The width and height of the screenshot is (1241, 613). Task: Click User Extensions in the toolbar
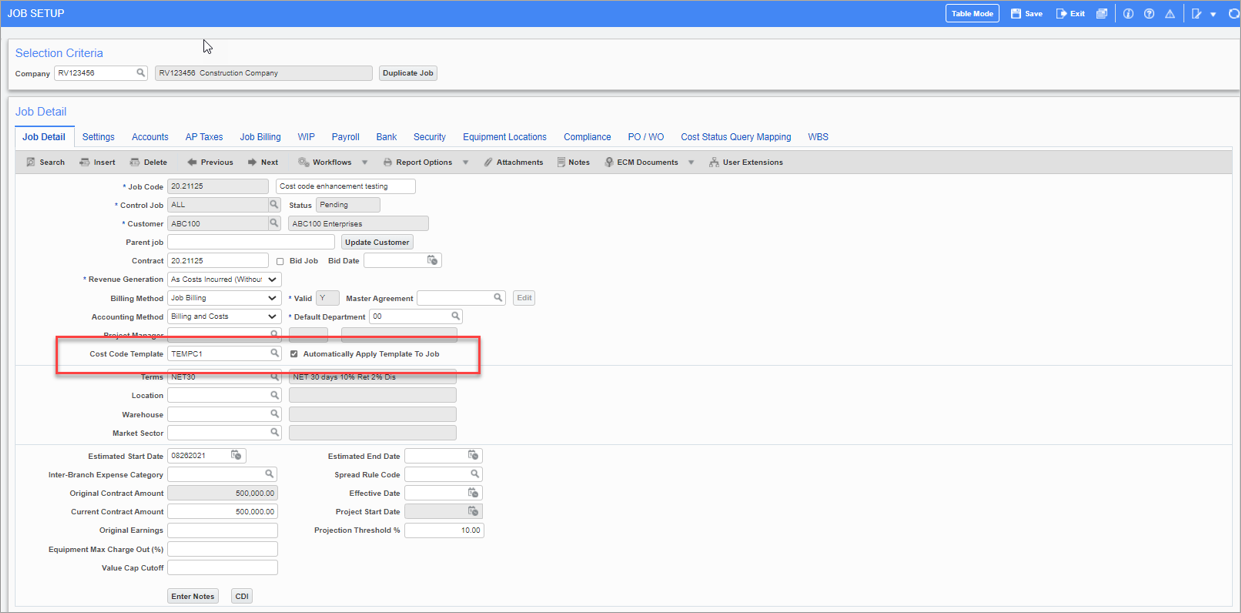pyautogui.click(x=745, y=162)
